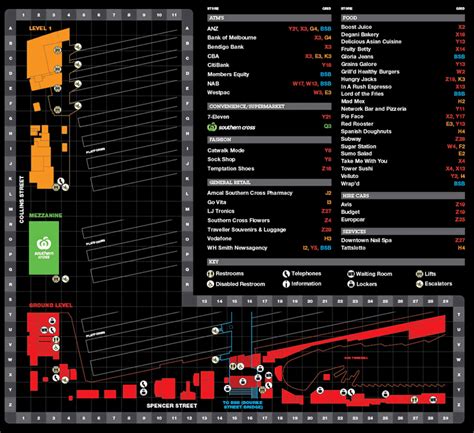This screenshot has height=433, width=474.
Task: Select the Pie Face listing
Action: pos(403,116)
